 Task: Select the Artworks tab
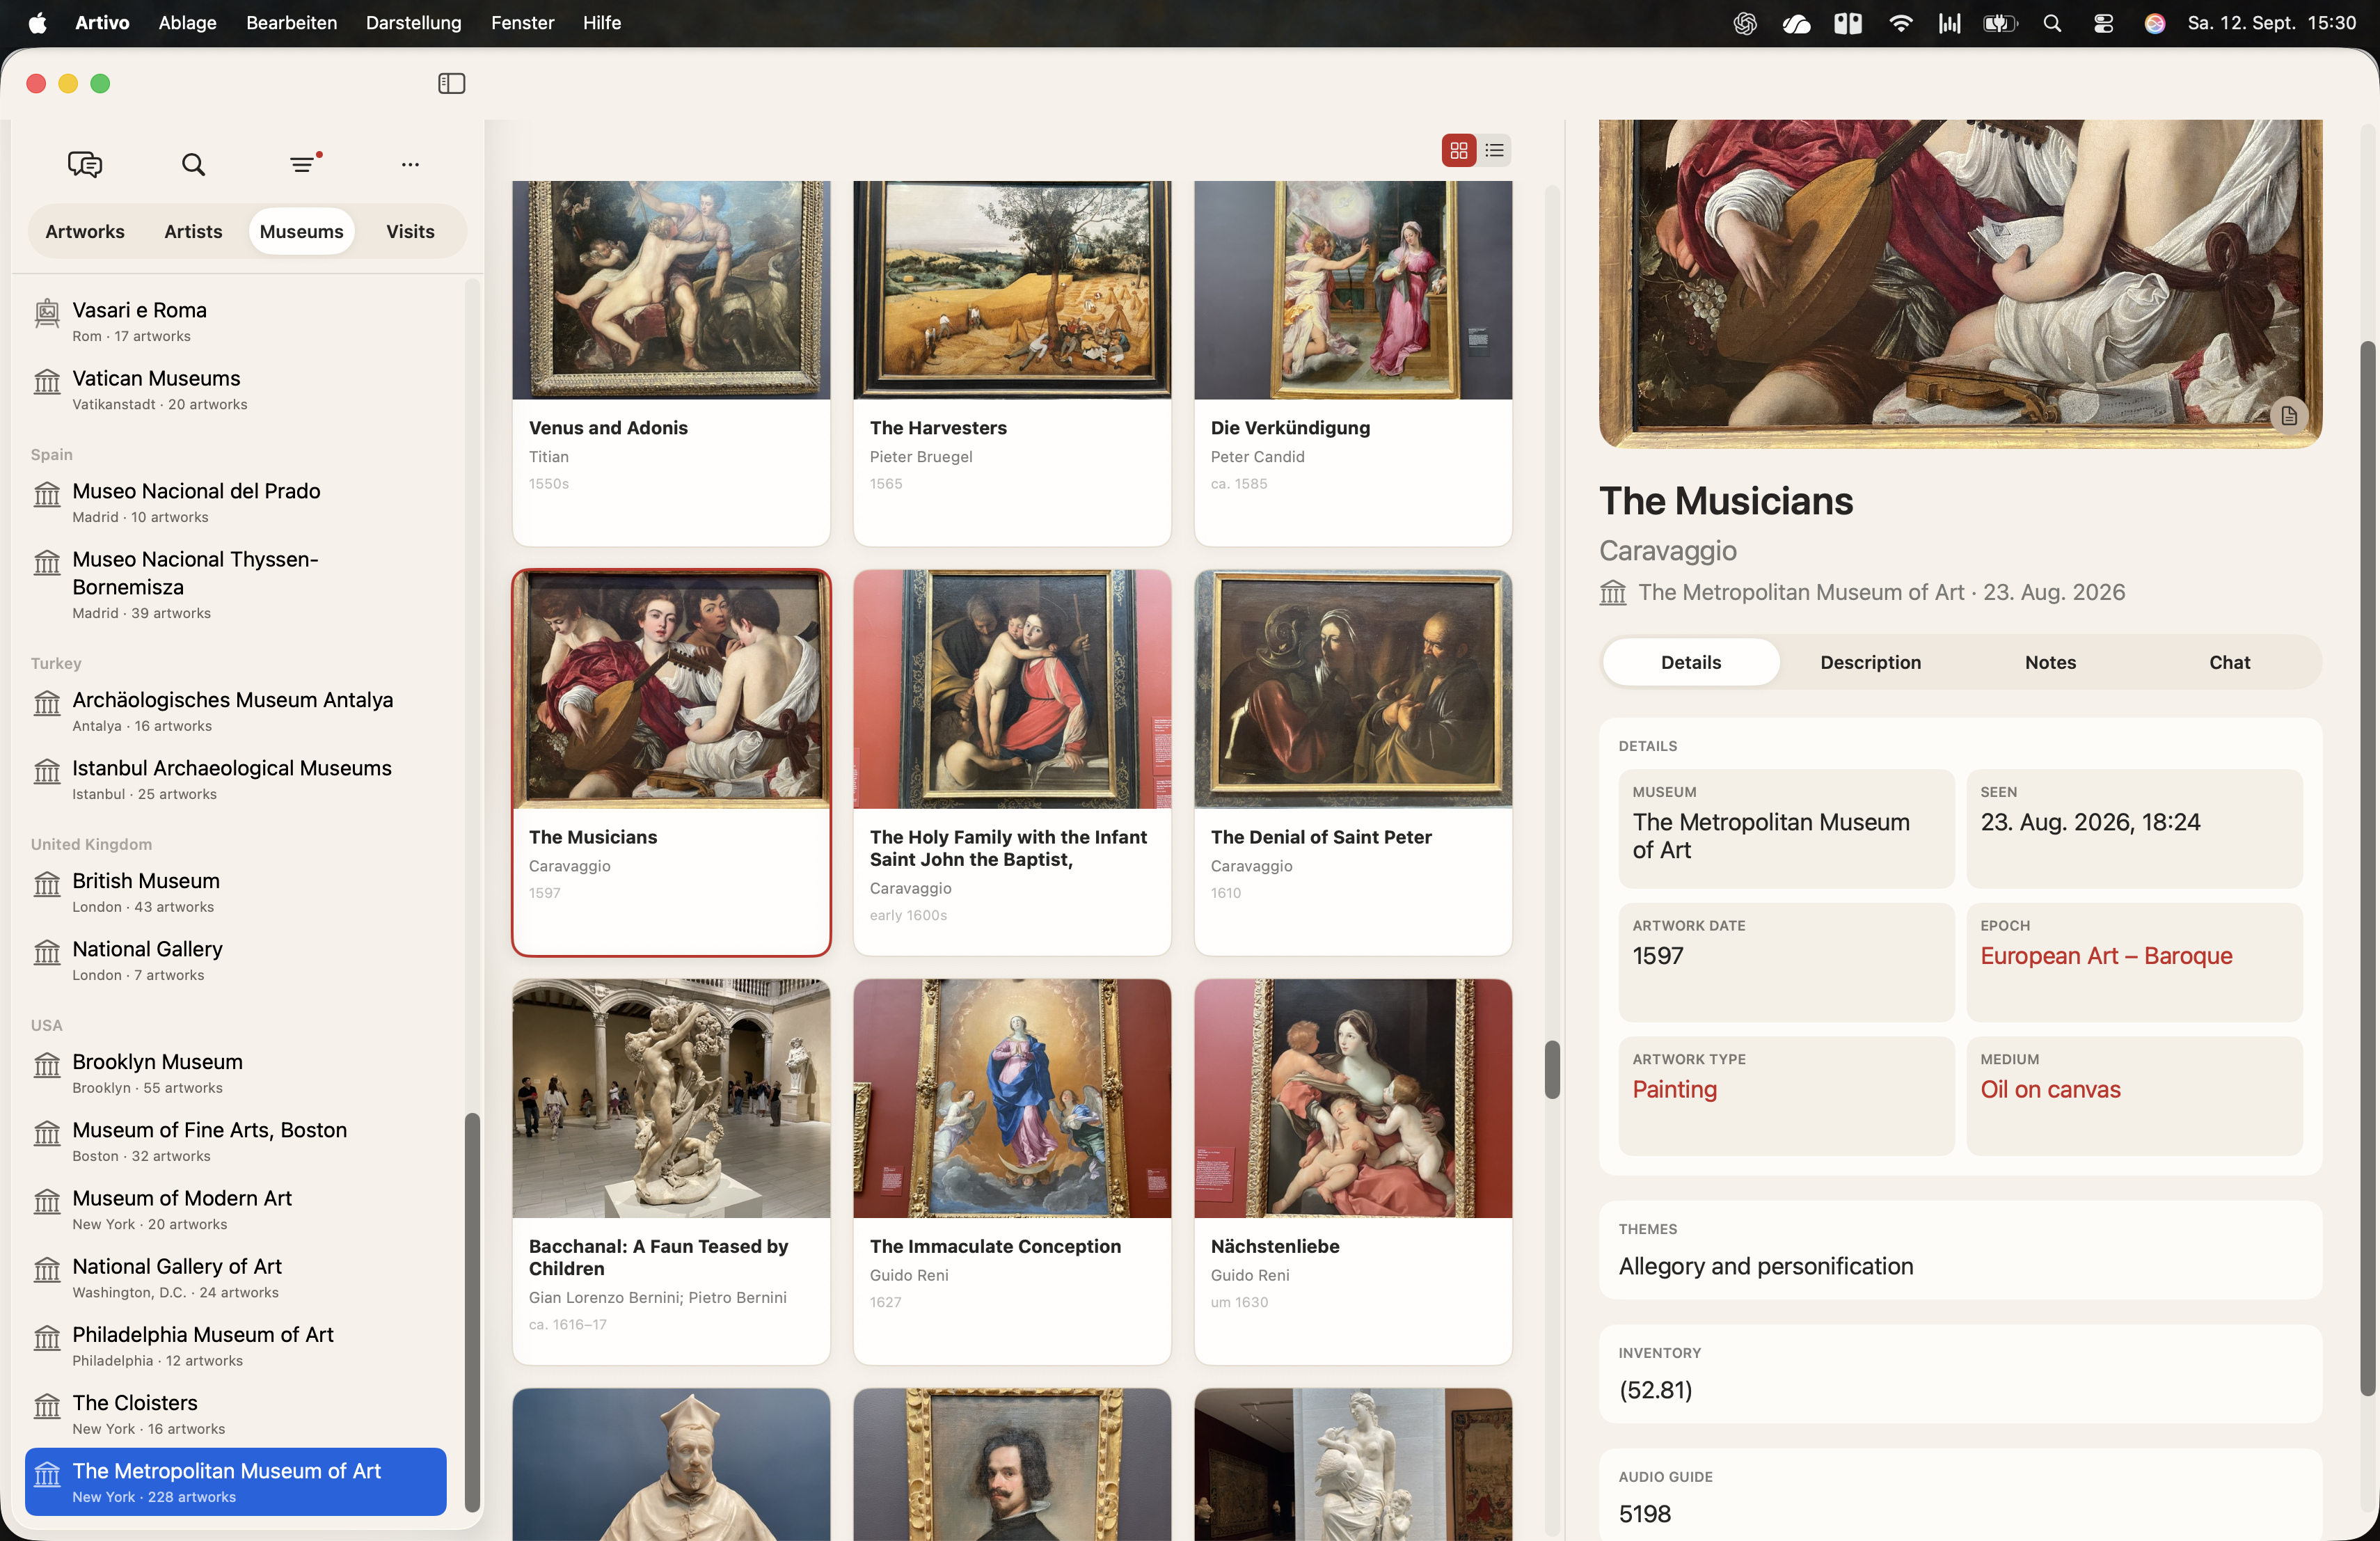point(85,231)
